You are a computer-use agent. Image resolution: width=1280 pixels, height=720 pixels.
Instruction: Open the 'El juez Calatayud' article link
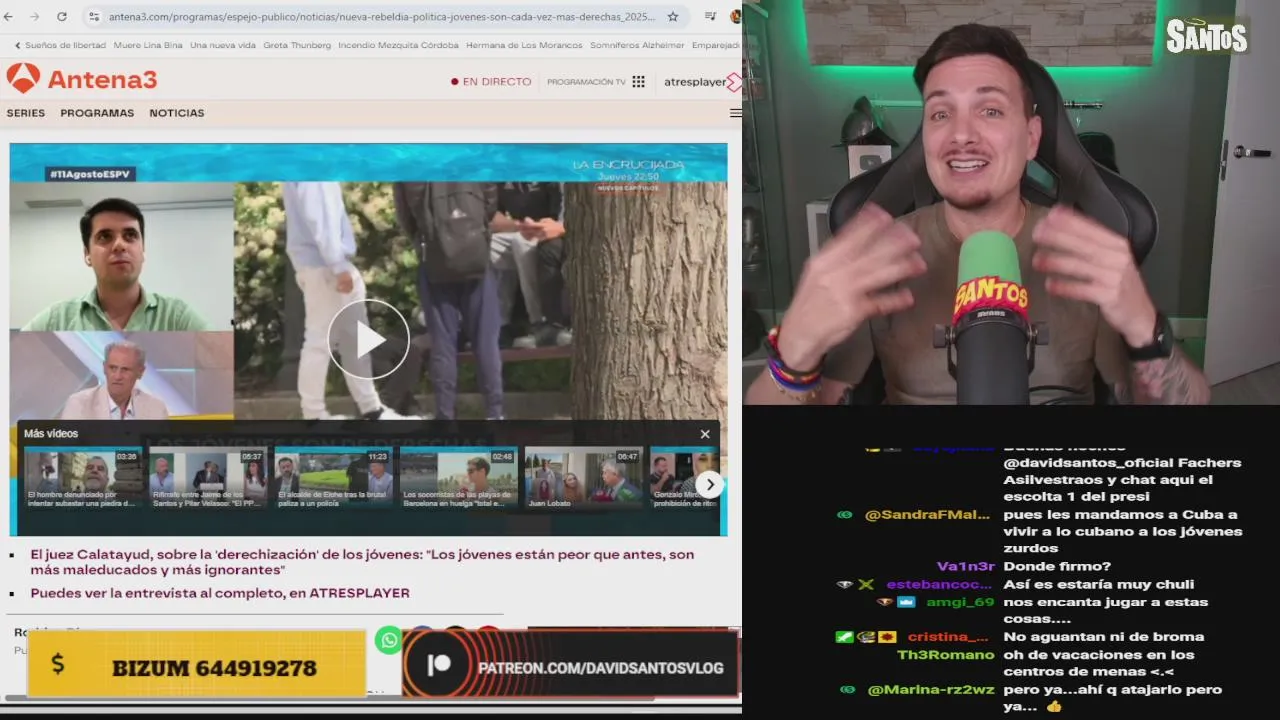[362, 562]
